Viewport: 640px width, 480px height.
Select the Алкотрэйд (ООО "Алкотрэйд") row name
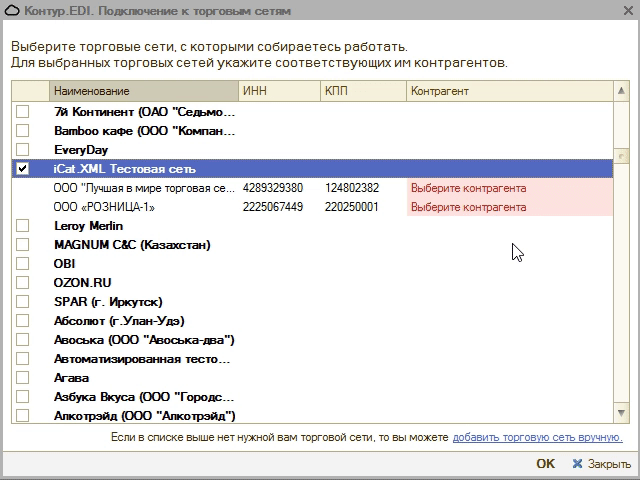click(x=144, y=416)
